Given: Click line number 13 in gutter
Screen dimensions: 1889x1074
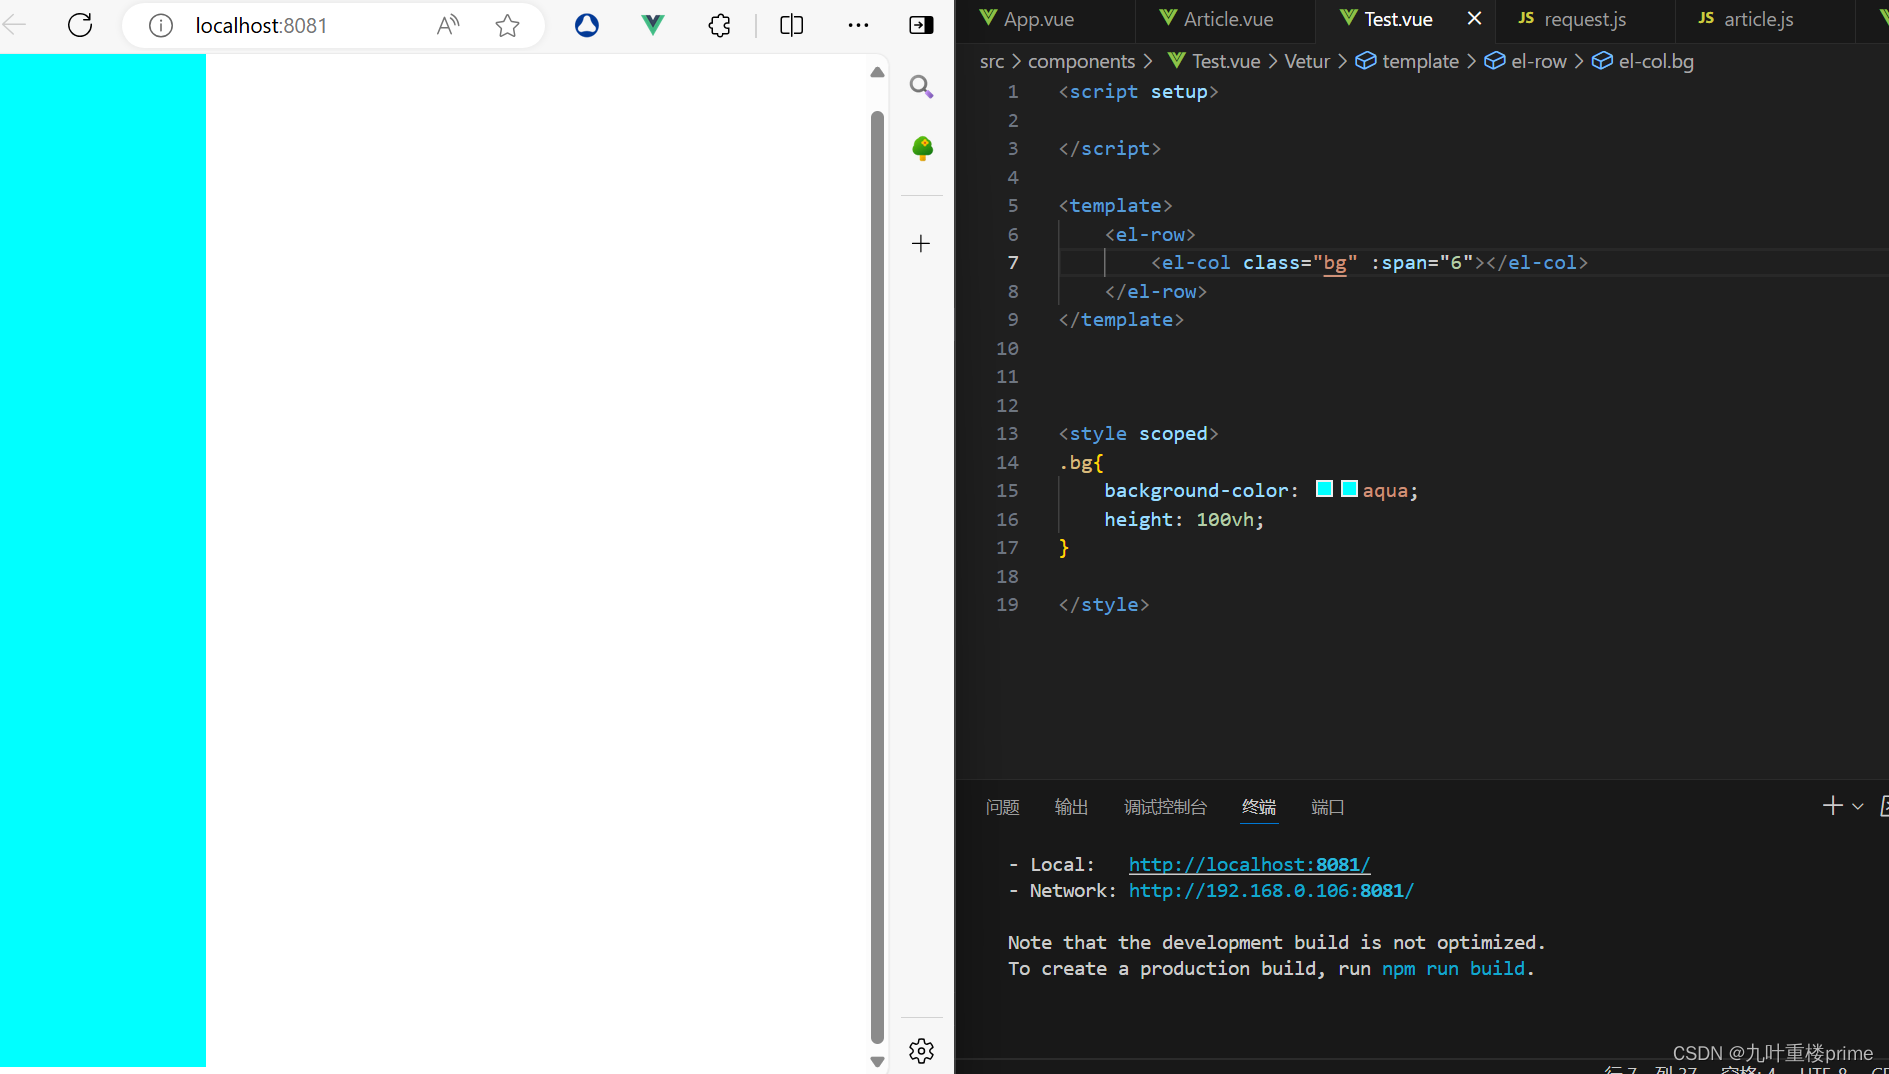Looking at the screenshot, I should pyautogui.click(x=1007, y=433).
